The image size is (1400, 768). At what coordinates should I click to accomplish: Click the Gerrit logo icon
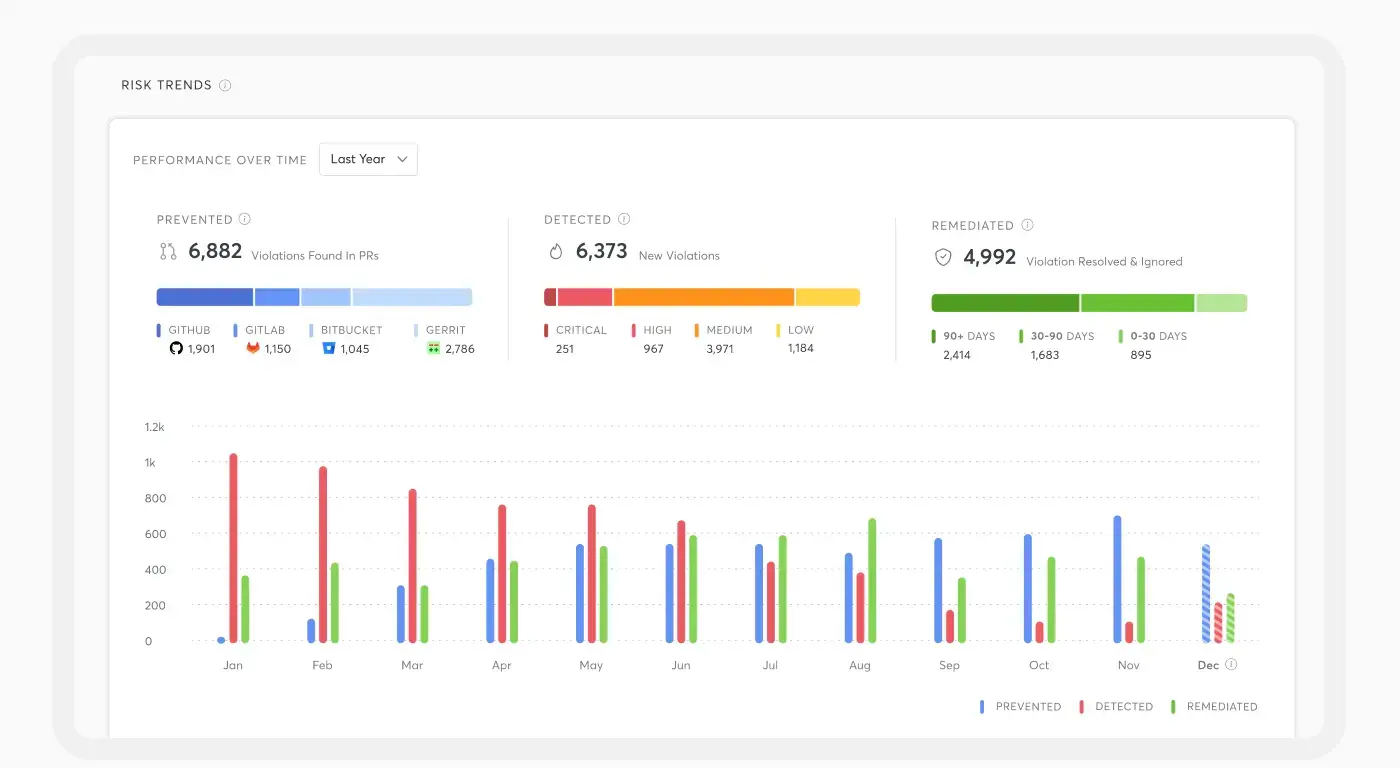point(433,349)
